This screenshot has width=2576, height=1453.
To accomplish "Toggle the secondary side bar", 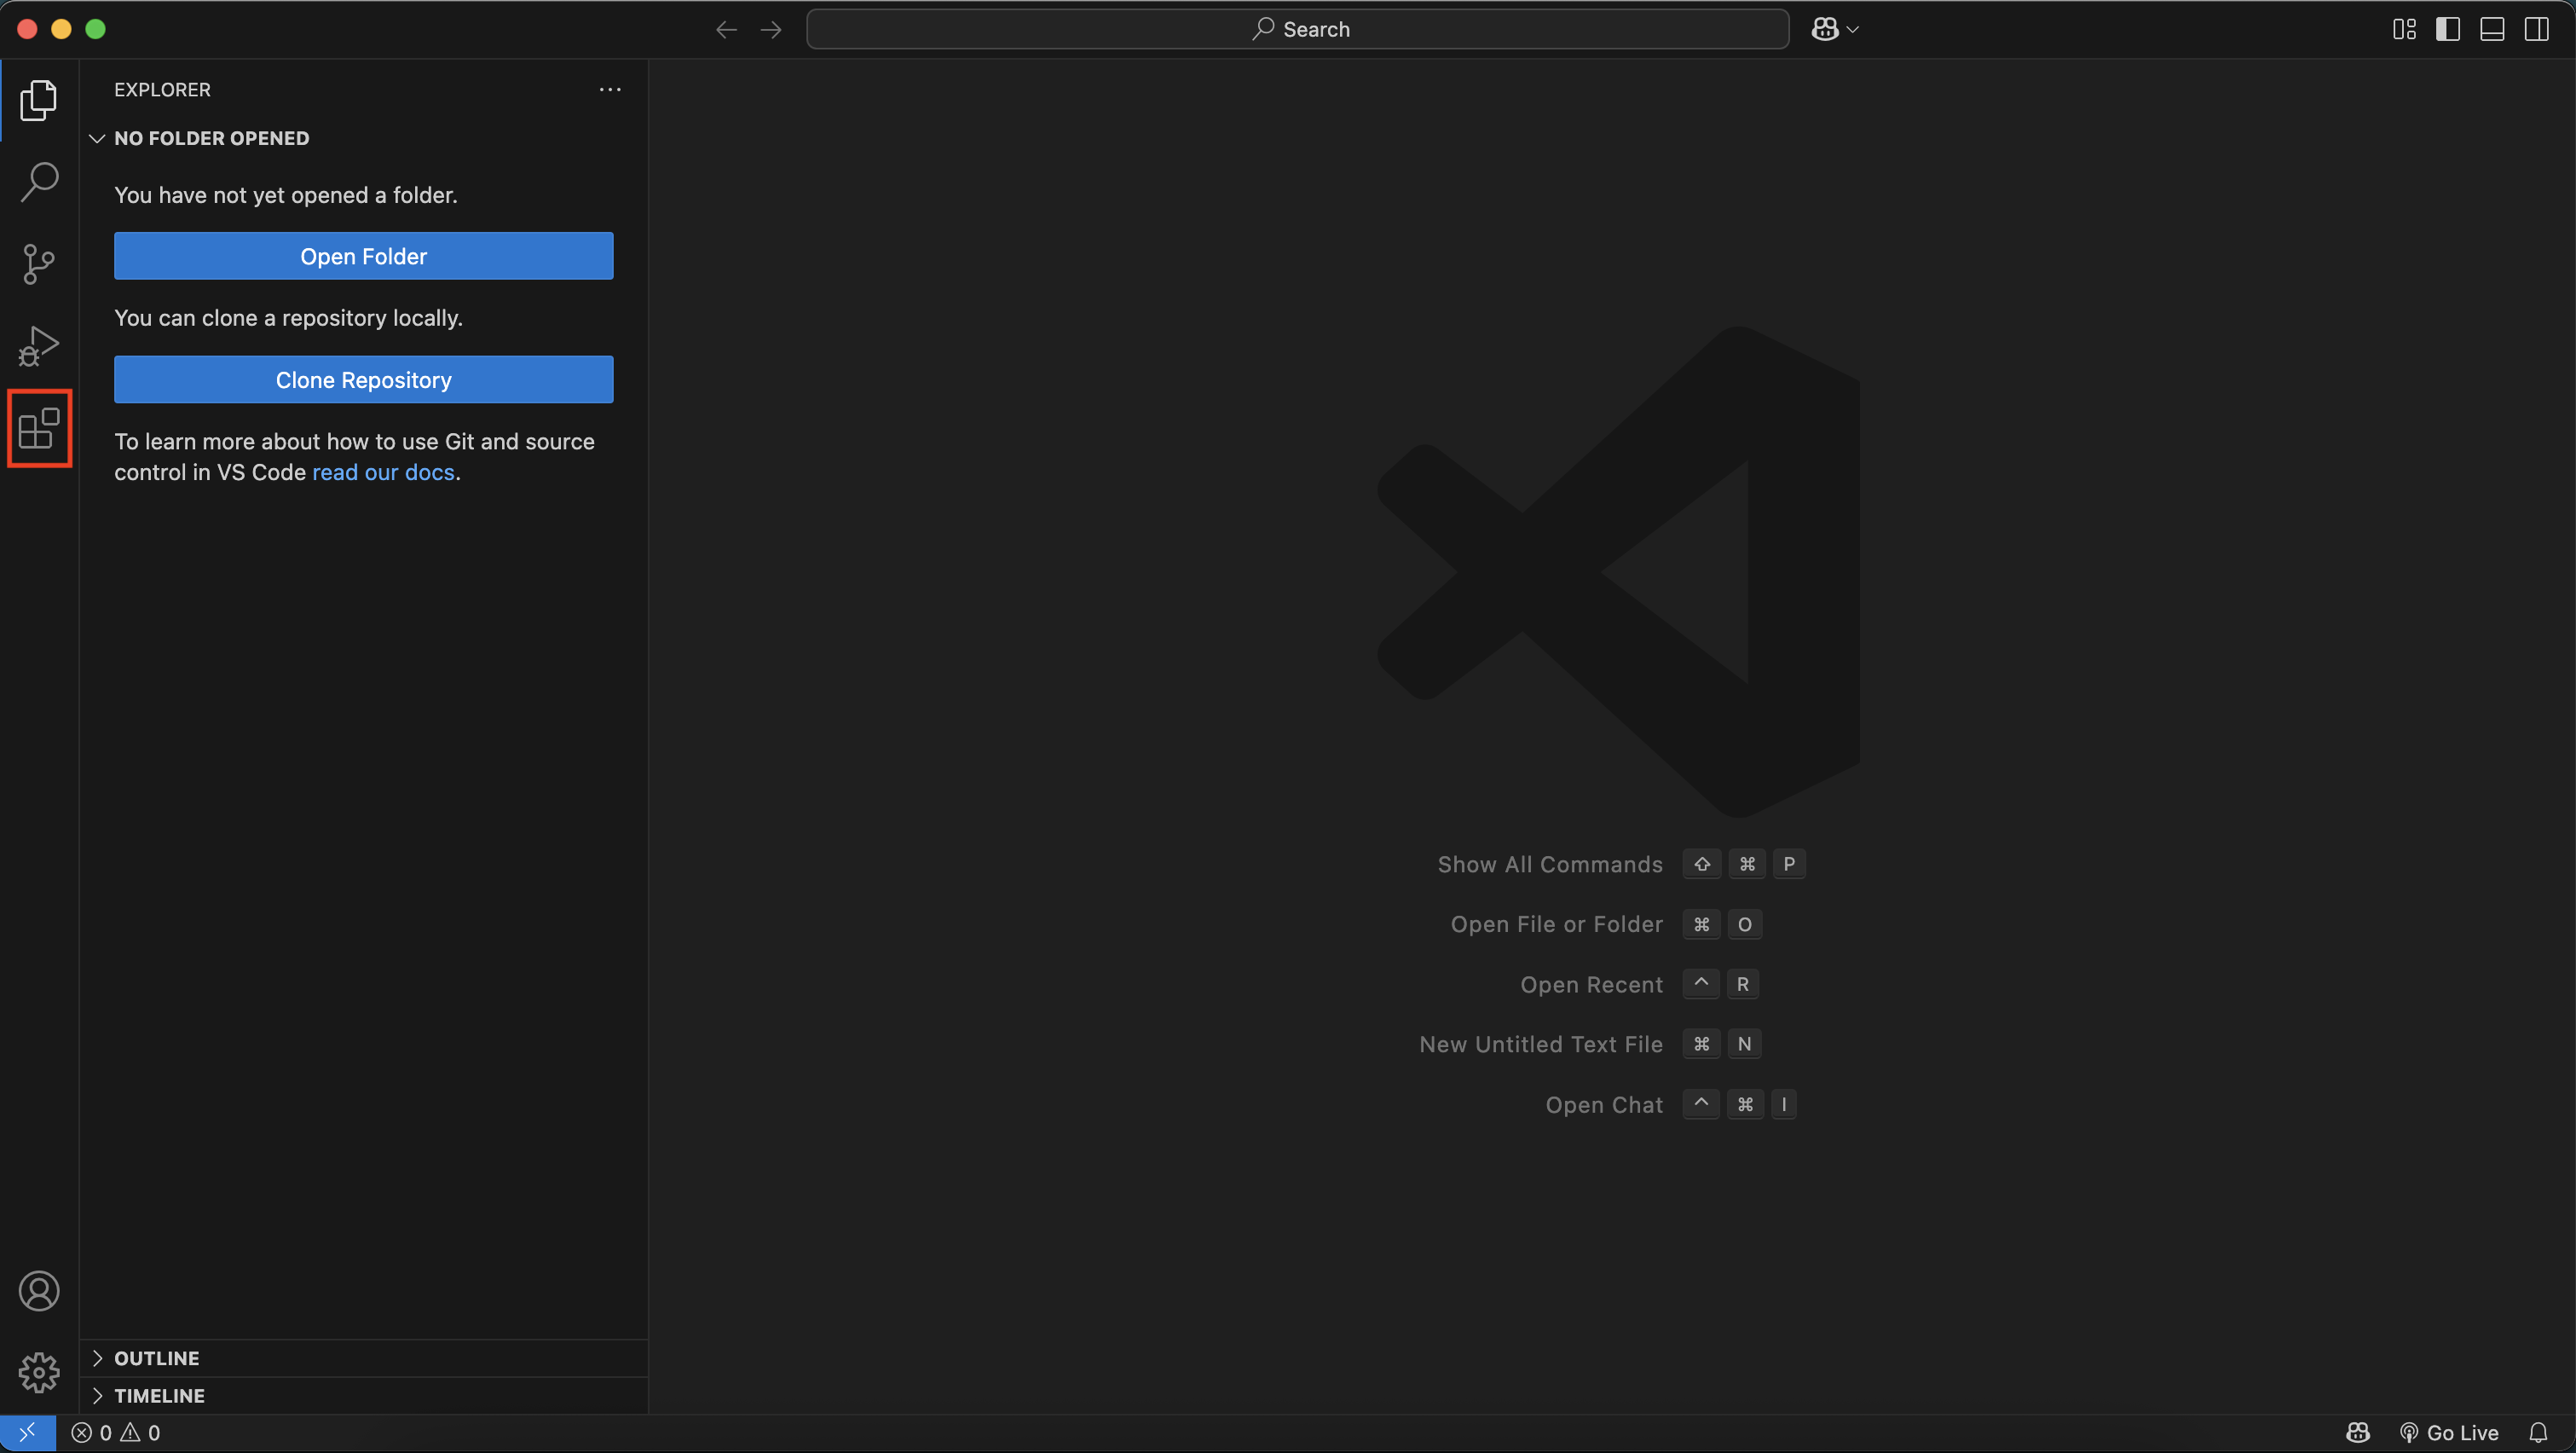I will coord(2537,29).
